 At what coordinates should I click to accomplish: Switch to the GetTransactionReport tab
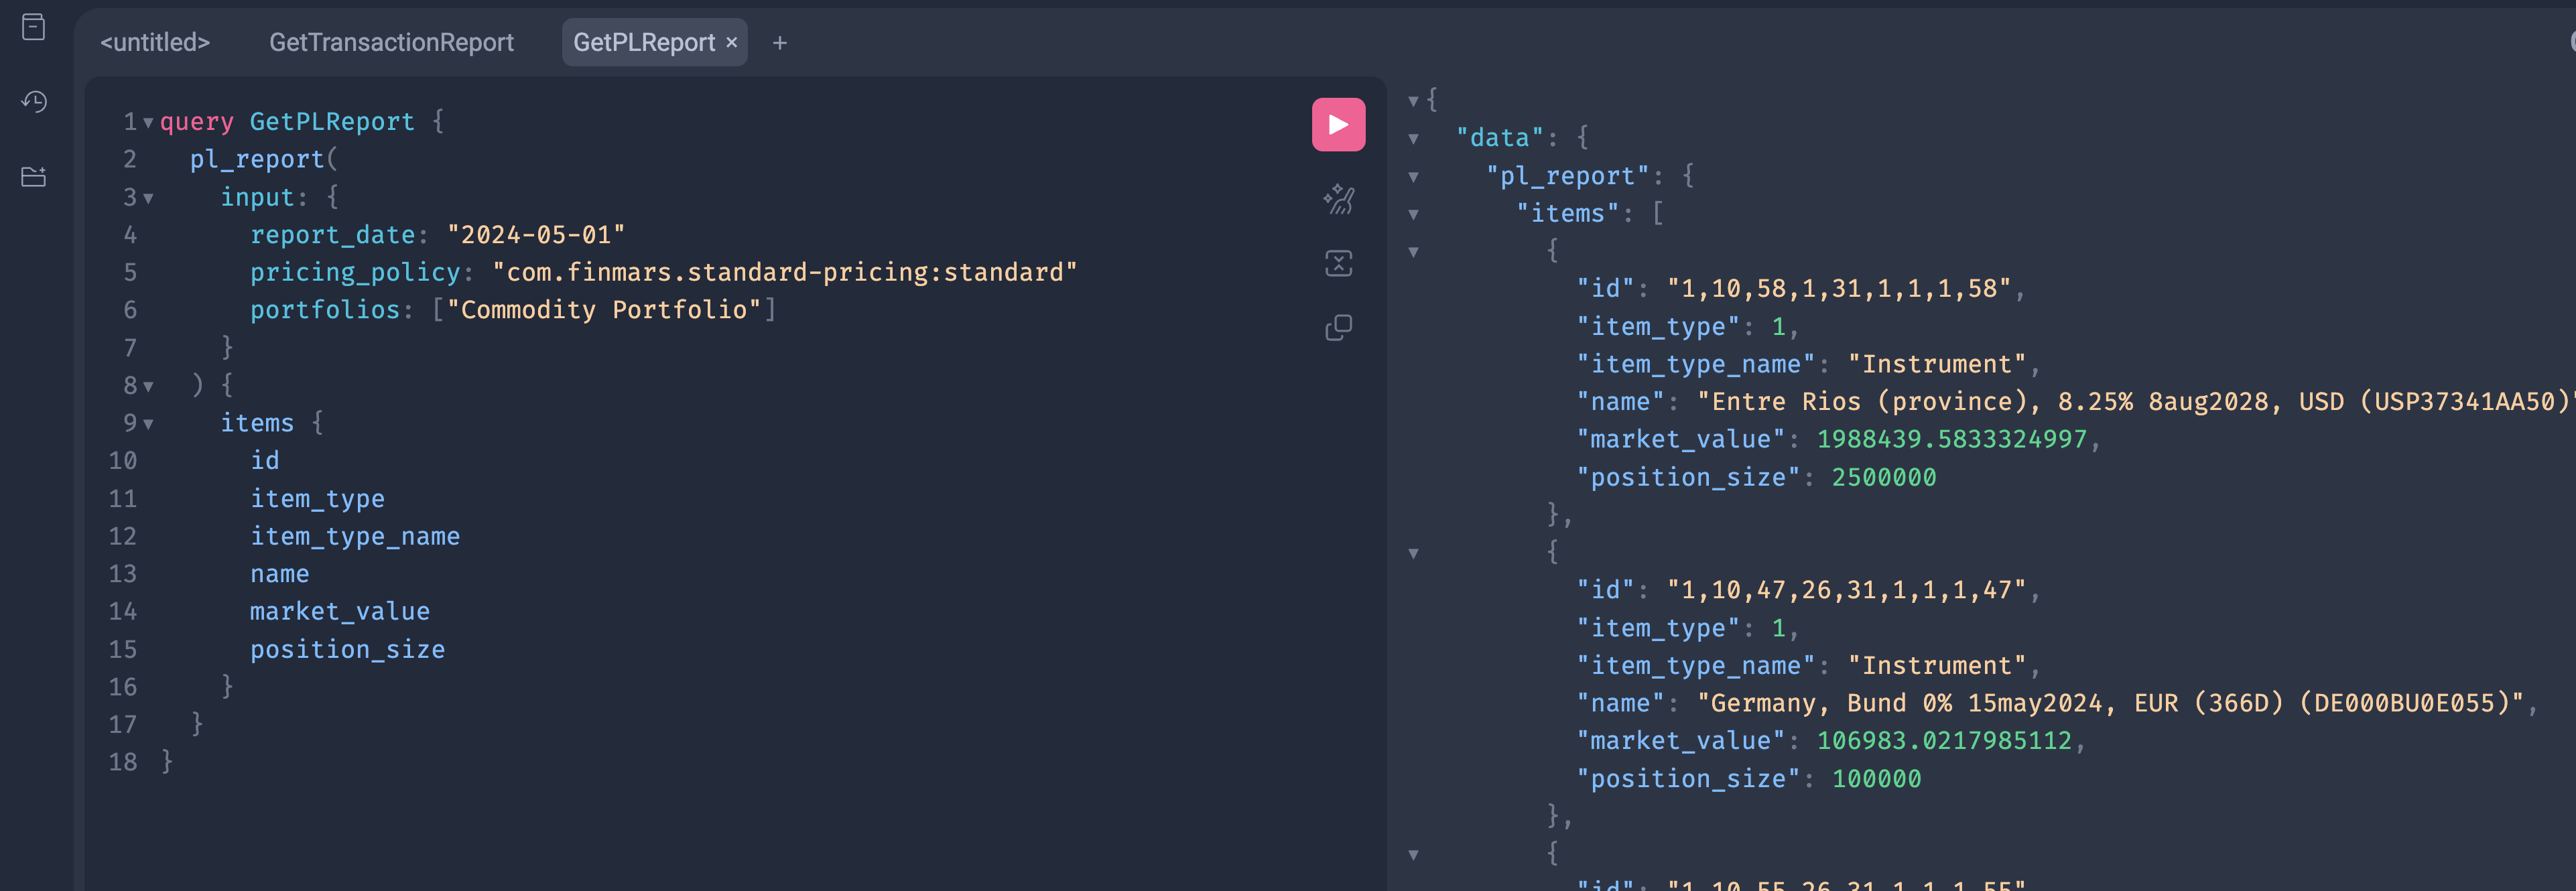click(391, 43)
